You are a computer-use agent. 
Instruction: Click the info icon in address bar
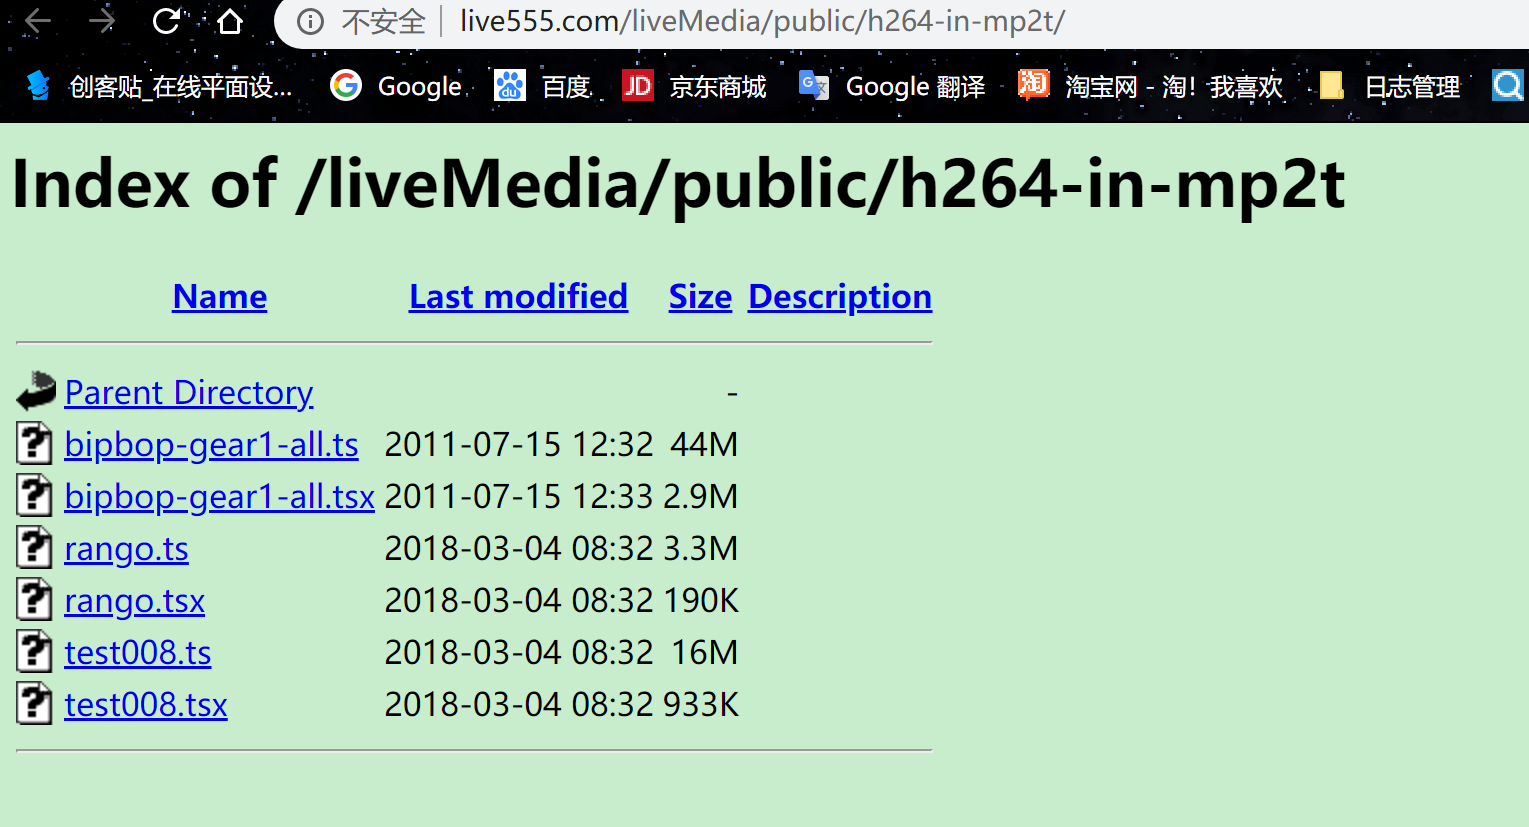[310, 20]
